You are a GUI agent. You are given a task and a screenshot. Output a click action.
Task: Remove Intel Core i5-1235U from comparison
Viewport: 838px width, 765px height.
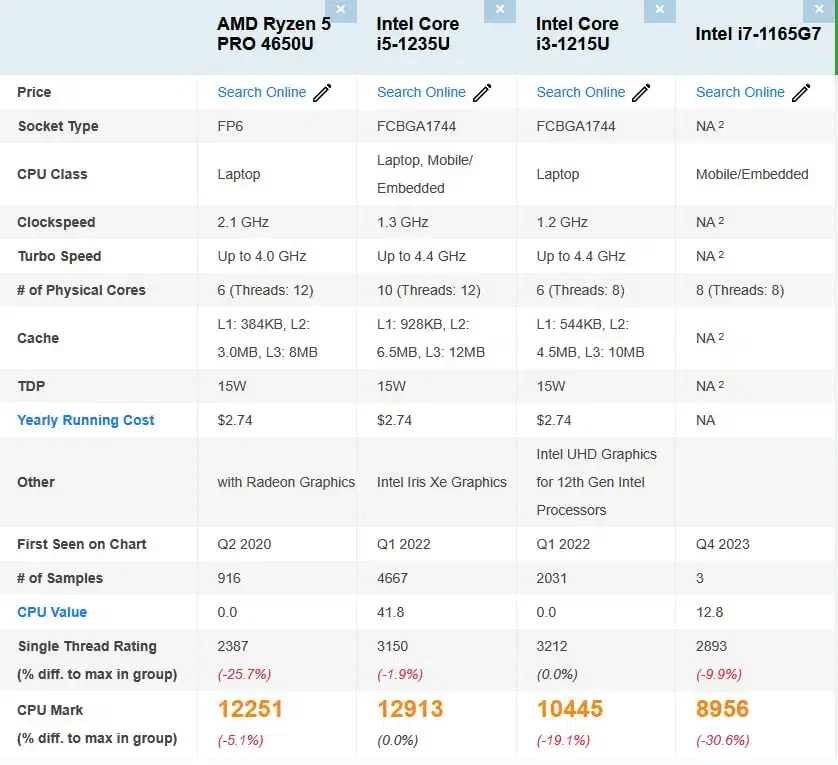(500, 10)
